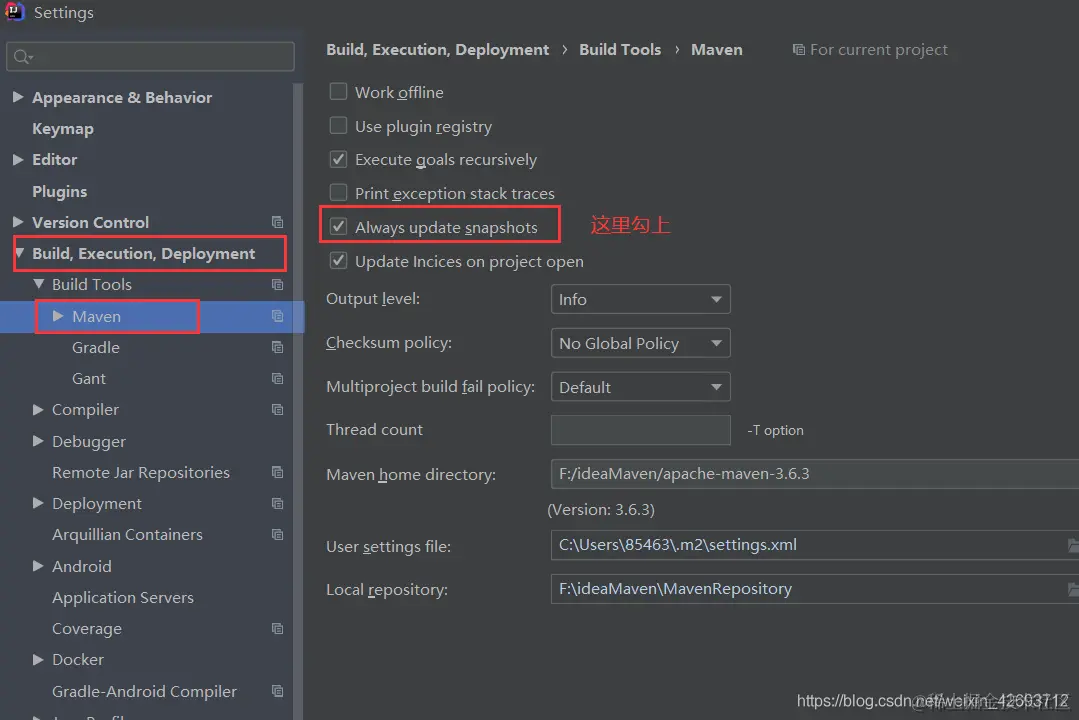Click the Maven breadcrumb label
The width and height of the screenshot is (1079, 720).
click(717, 50)
